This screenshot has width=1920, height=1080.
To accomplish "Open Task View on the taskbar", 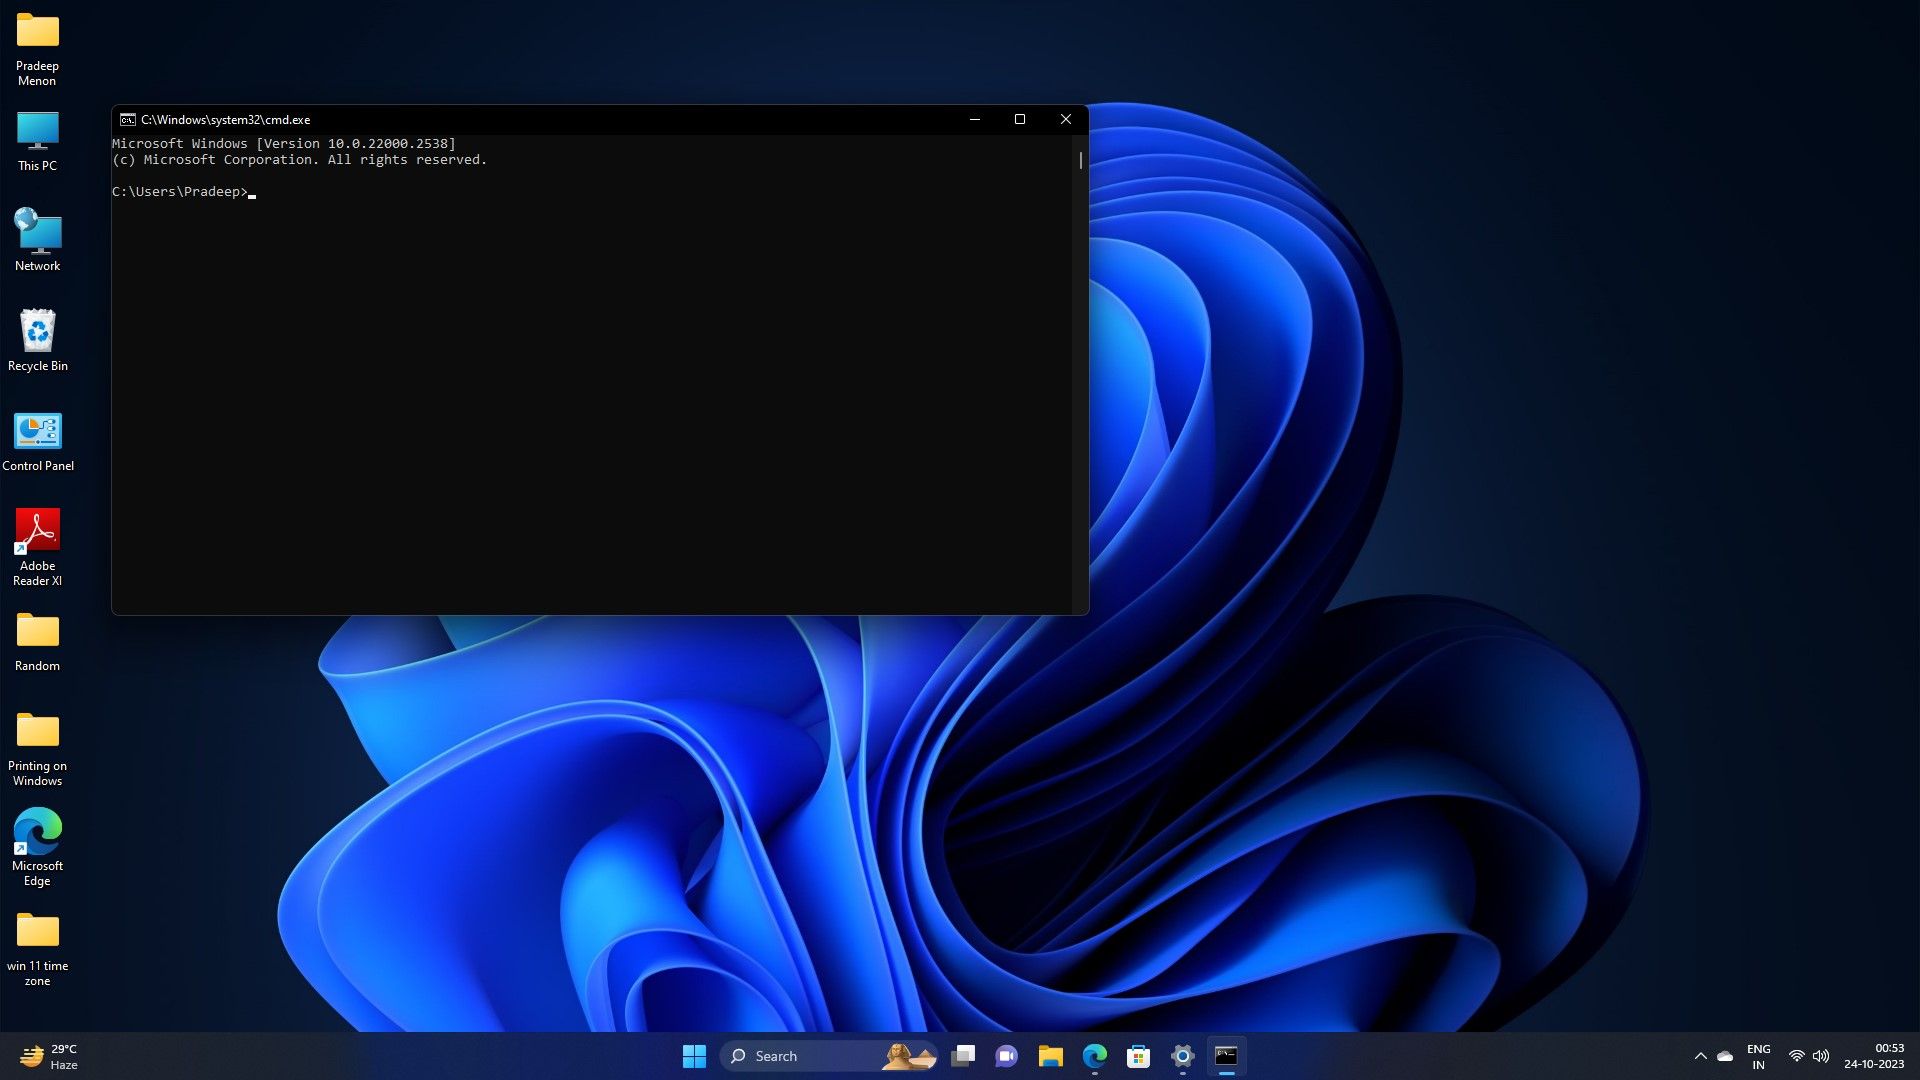I will pyautogui.click(x=964, y=1056).
